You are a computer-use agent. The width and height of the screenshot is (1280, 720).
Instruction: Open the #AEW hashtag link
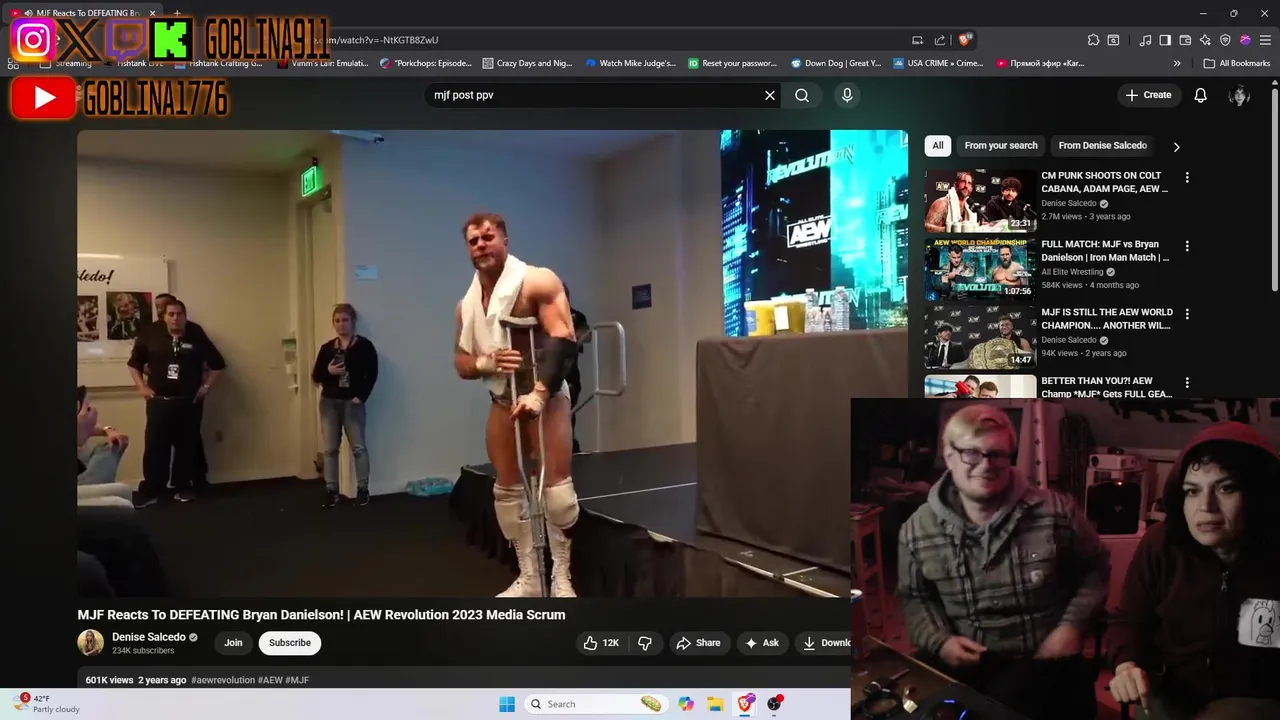[270, 680]
